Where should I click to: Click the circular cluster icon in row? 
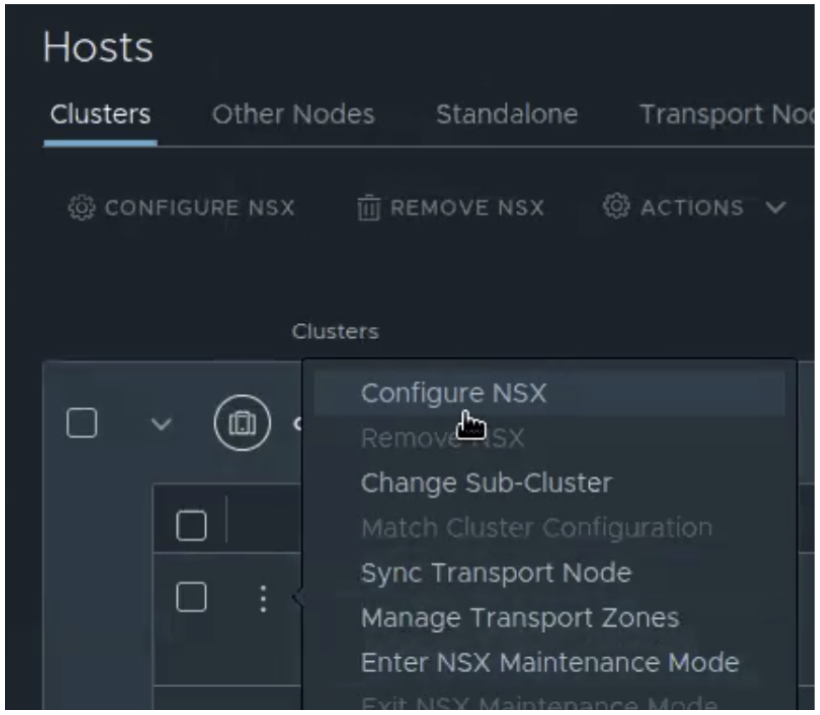tap(238, 423)
